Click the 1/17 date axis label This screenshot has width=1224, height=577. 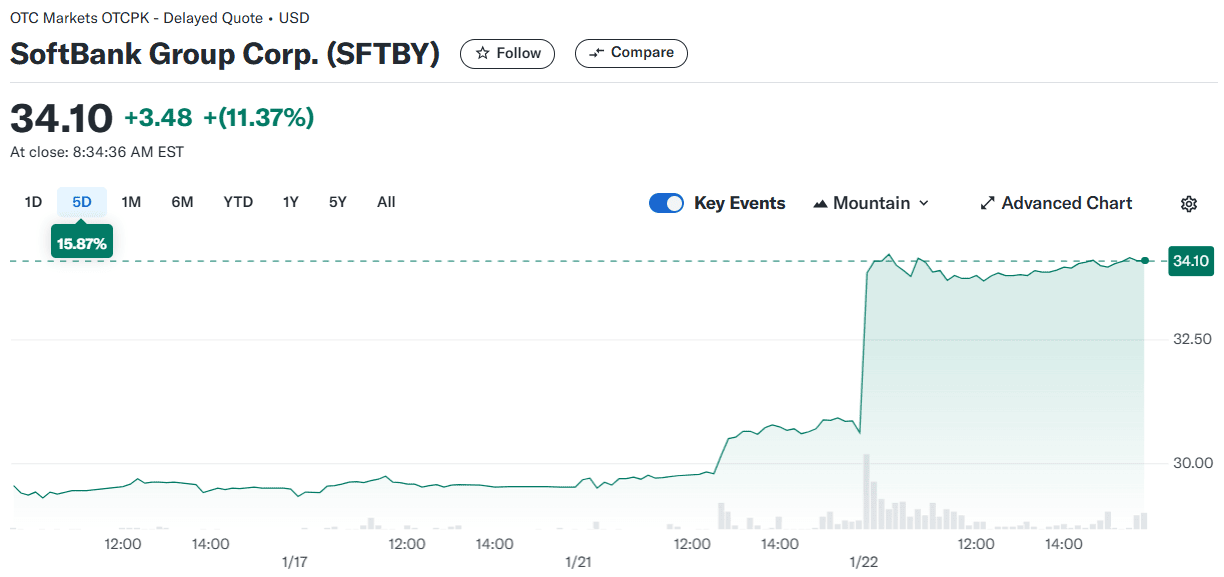[294, 562]
